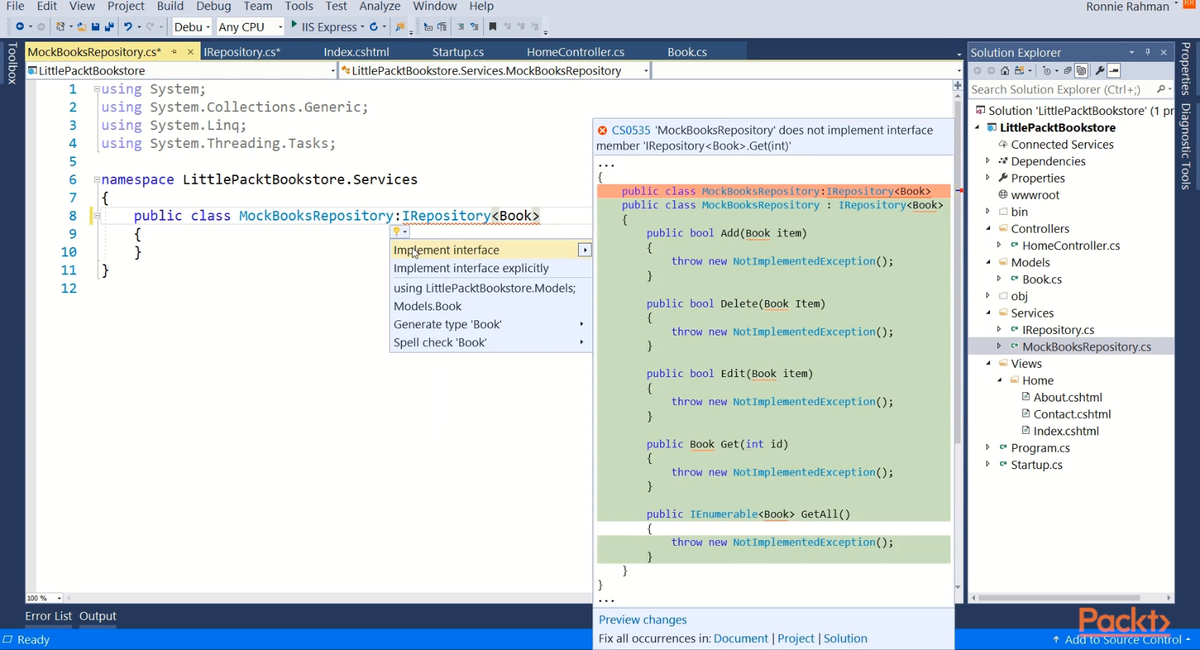Click the red error icon beside CS0535

602,130
